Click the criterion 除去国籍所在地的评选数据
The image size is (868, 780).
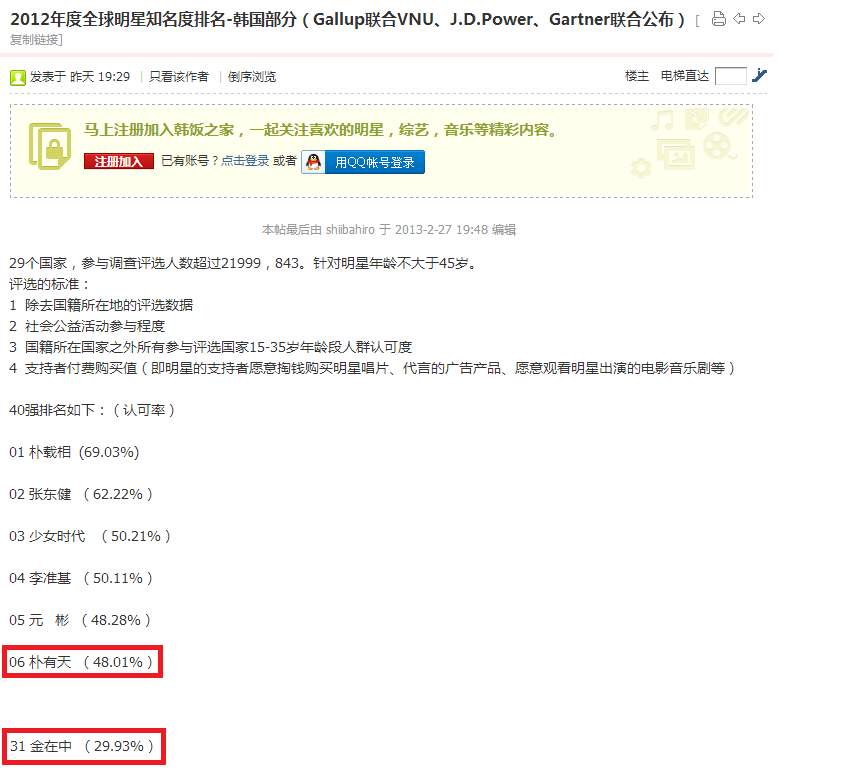click(x=109, y=305)
